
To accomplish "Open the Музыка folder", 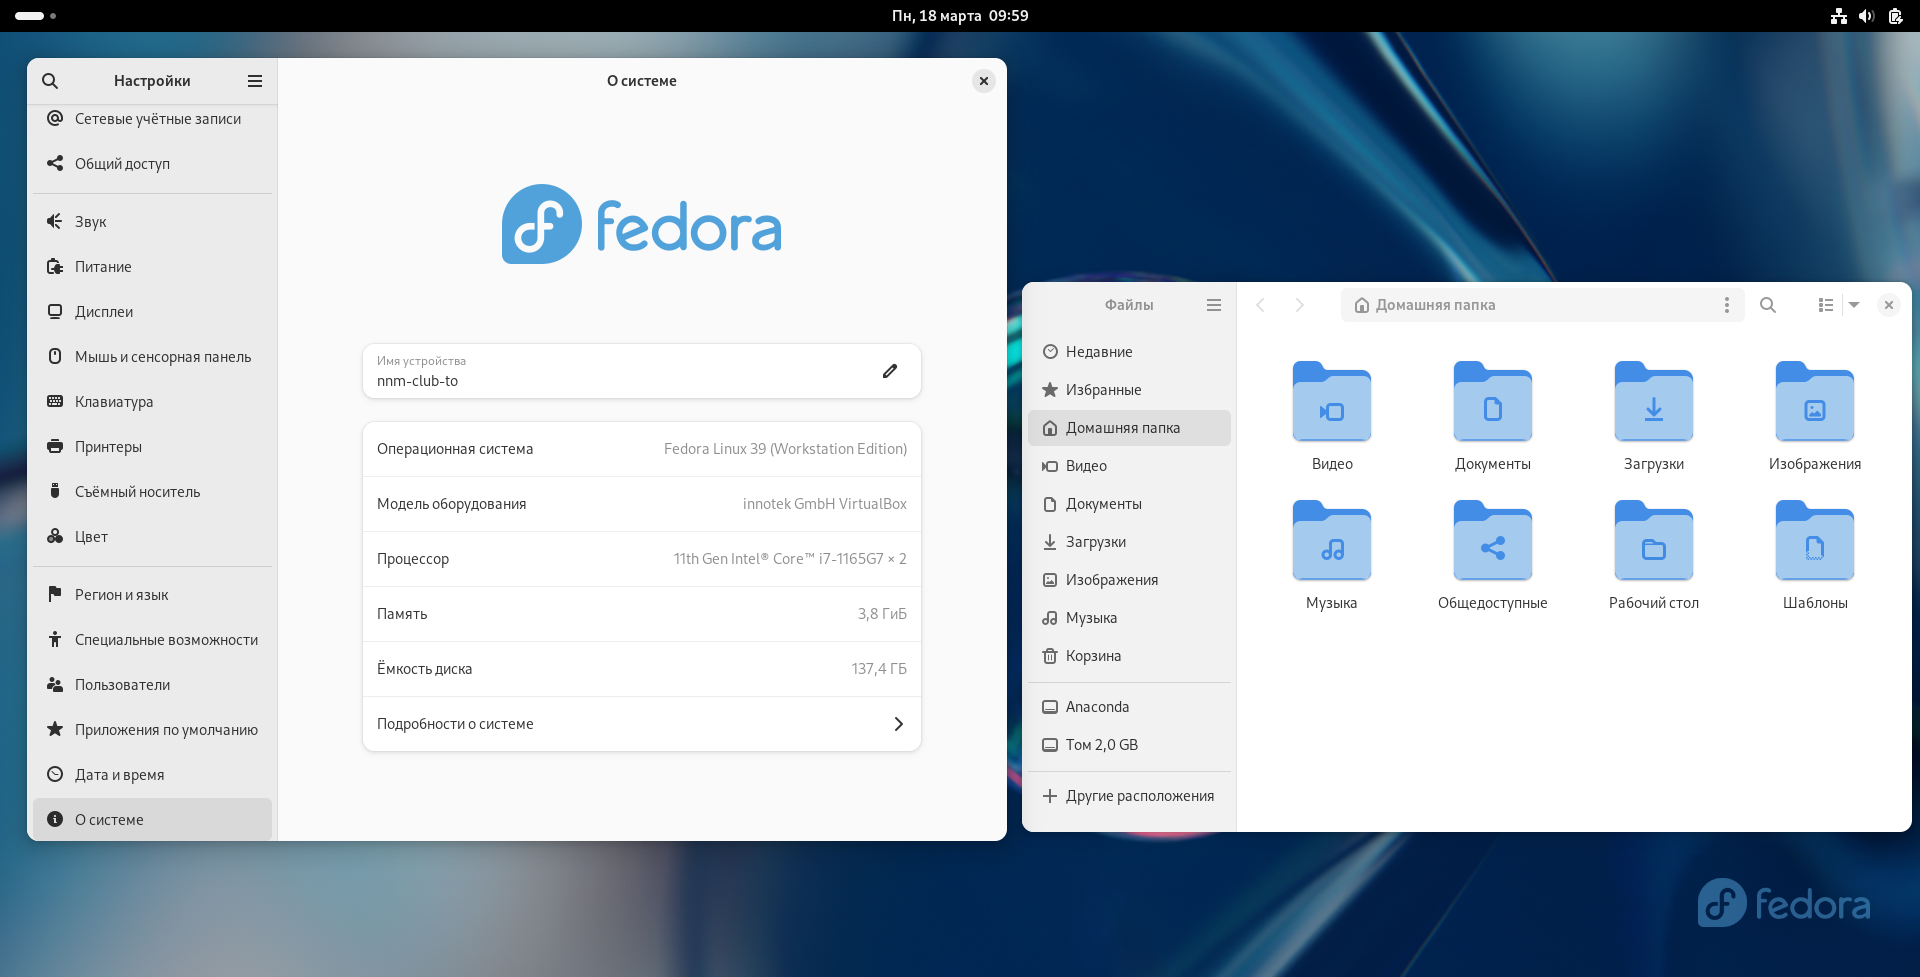I will click(x=1331, y=543).
